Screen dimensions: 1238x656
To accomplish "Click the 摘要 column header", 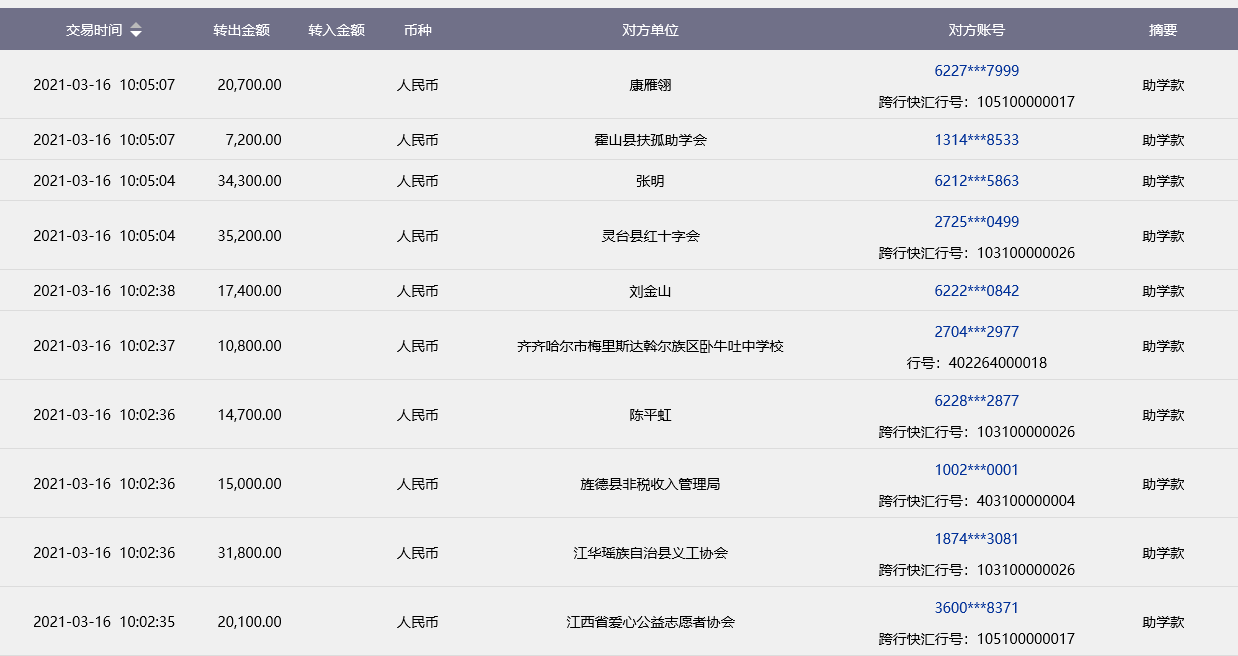I will [1163, 30].
